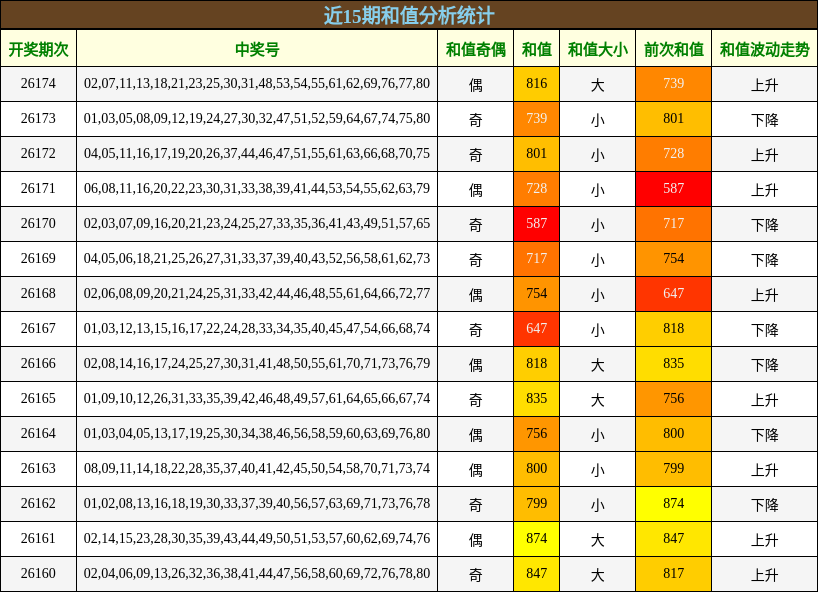Click winning numbers starting 04,05,06,18 in row 26169

tap(257, 258)
